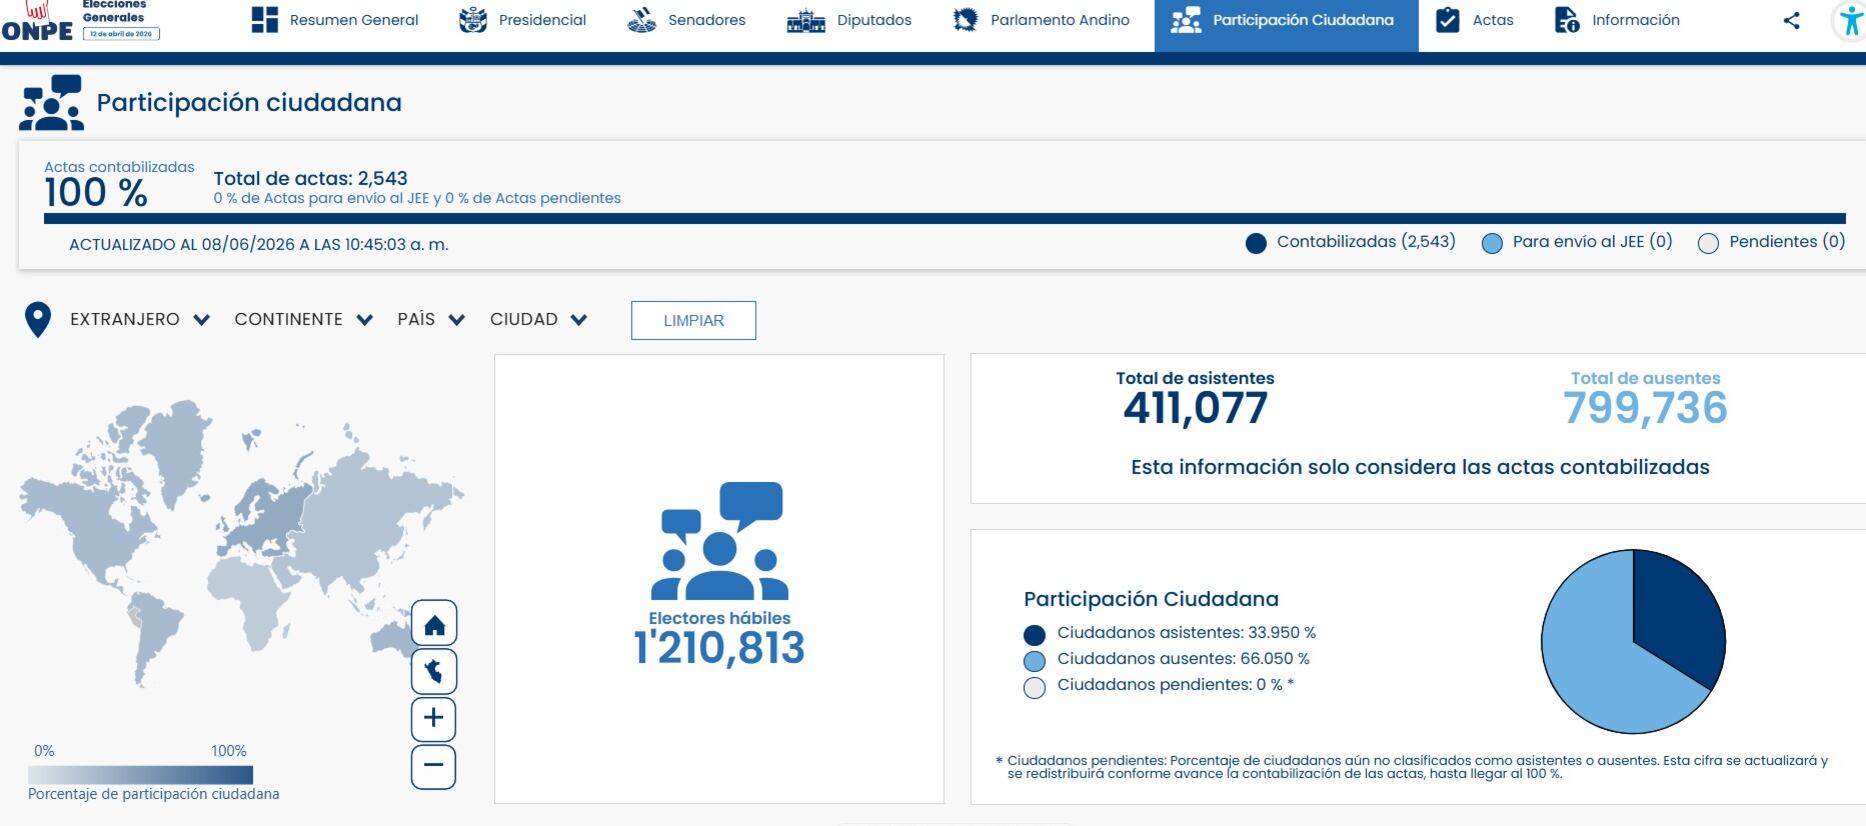Expand the CONTINENTE dropdown
Image resolution: width=1866 pixels, height=826 pixels.
pyautogui.click(x=304, y=320)
